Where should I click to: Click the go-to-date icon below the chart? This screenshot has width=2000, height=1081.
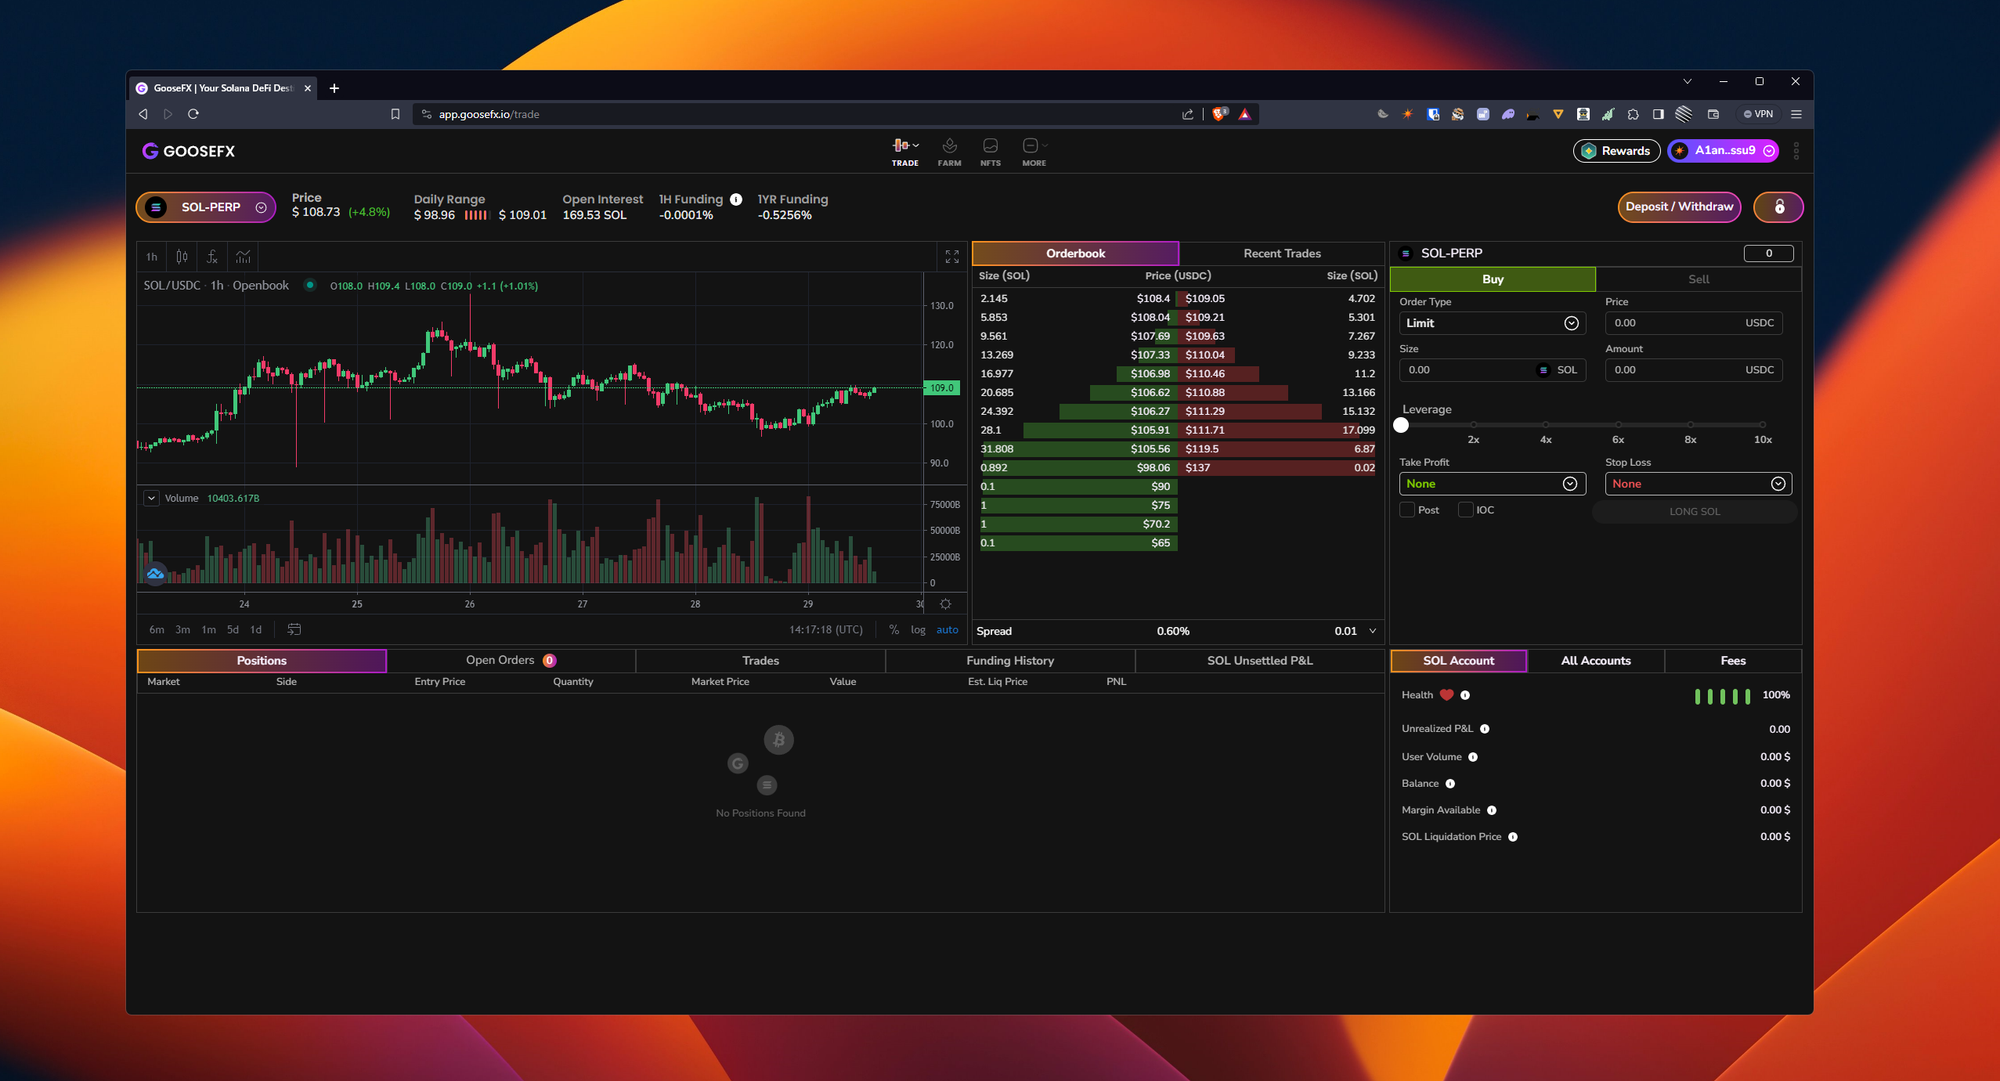295,629
